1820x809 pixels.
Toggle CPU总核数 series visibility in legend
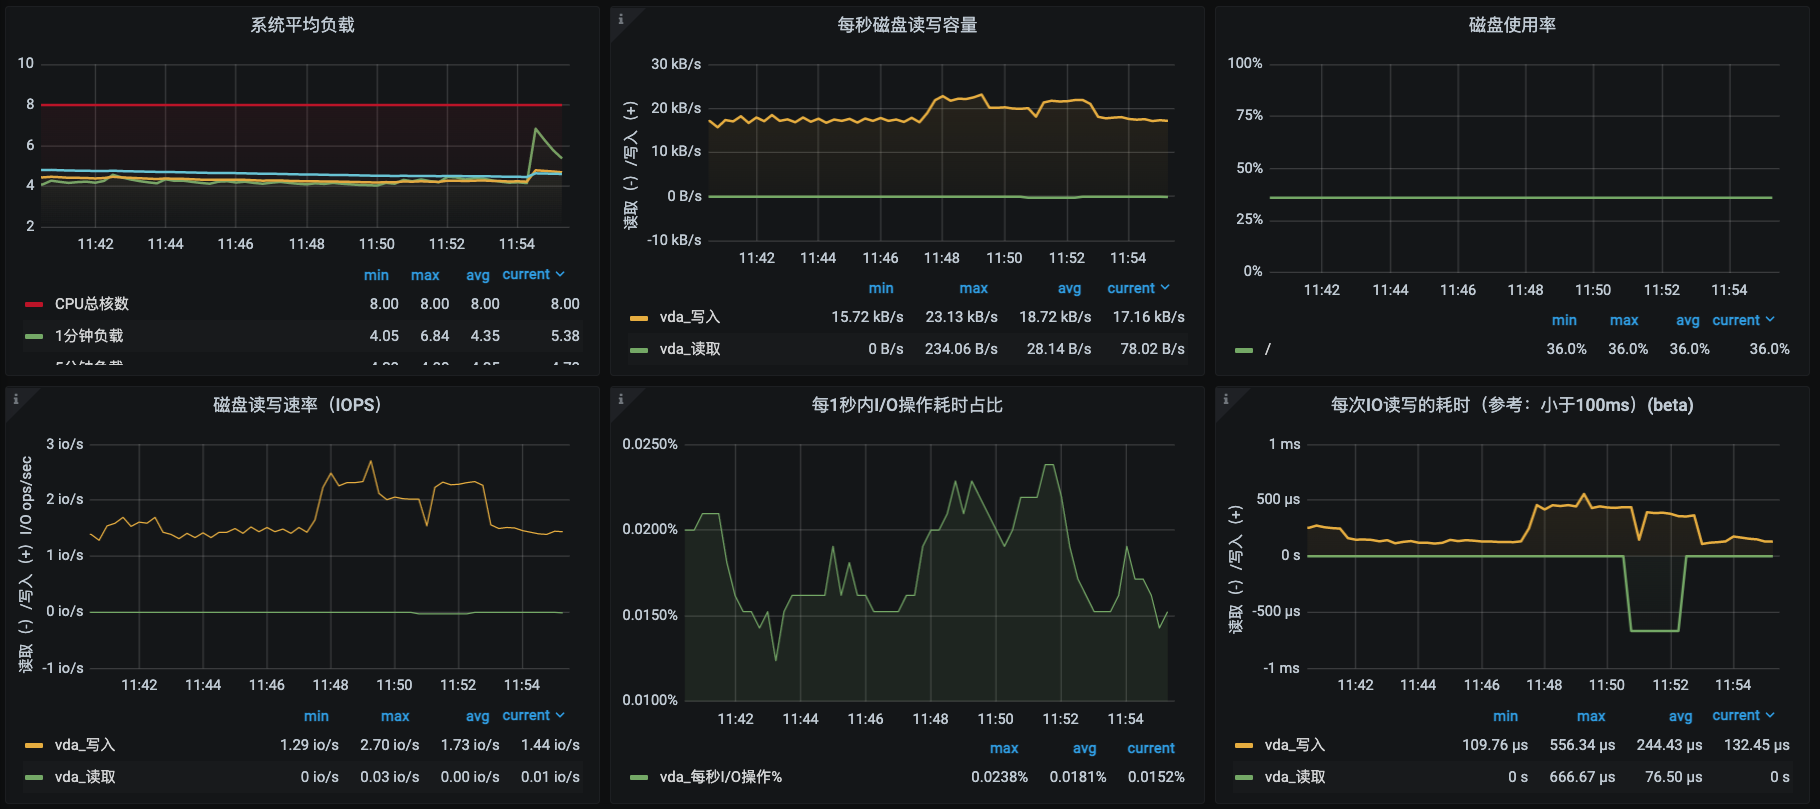(91, 304)
